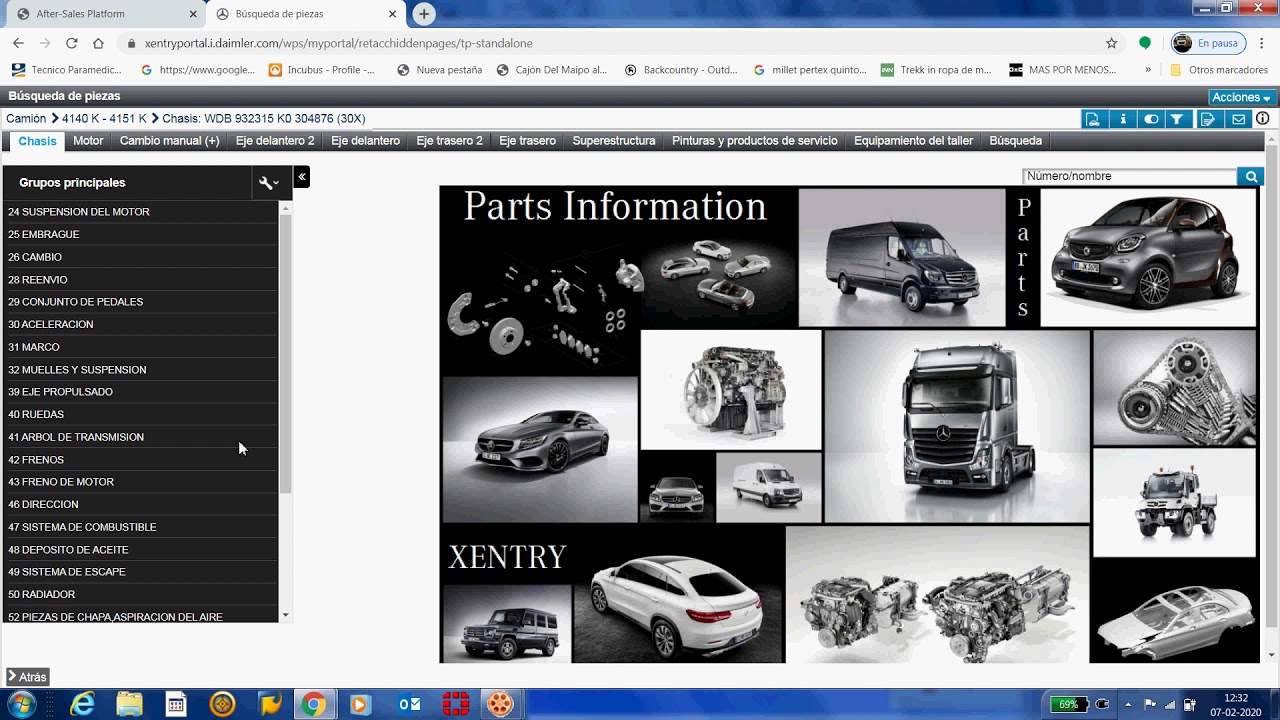Image resolution: width=1280 pixels, height=720 pixels.
Task: Select group 40 RUEDAS
Action: pos(140,414)
